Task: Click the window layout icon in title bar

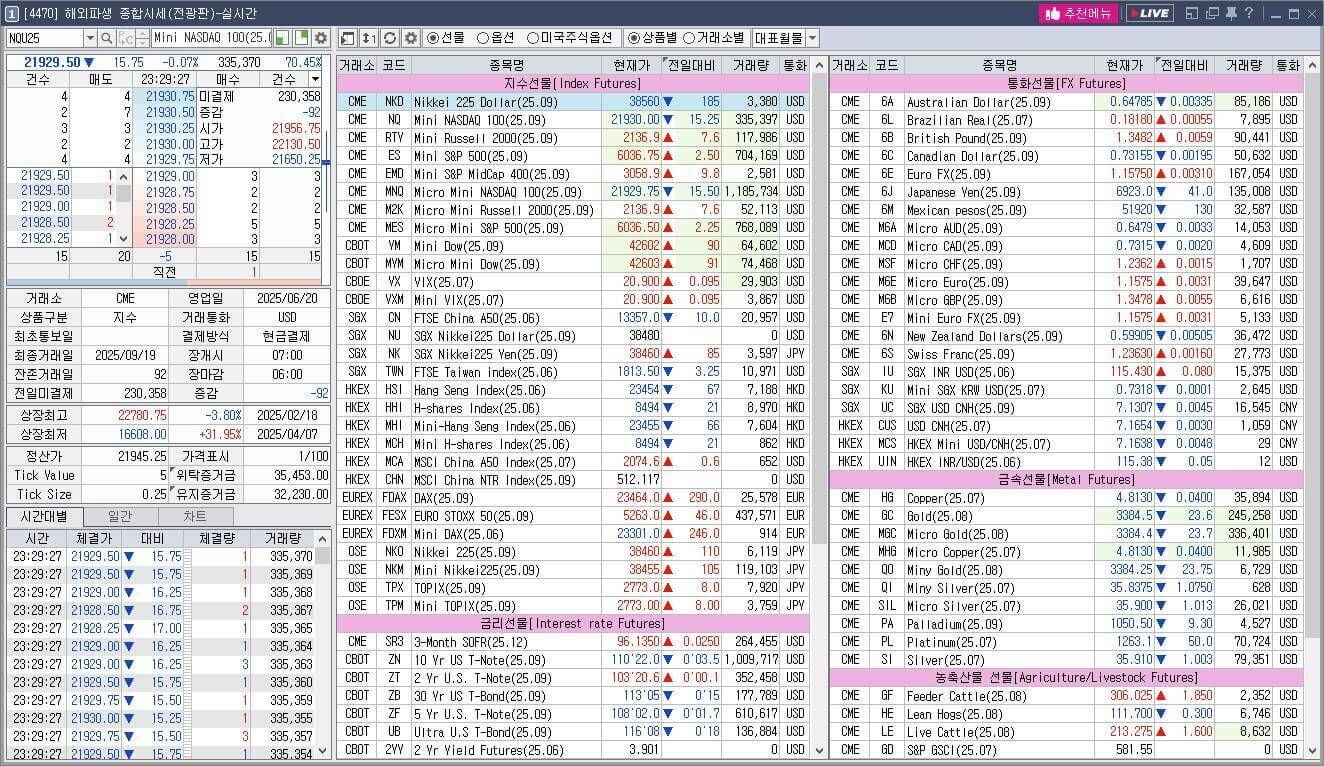Action: click(1192, 13)
